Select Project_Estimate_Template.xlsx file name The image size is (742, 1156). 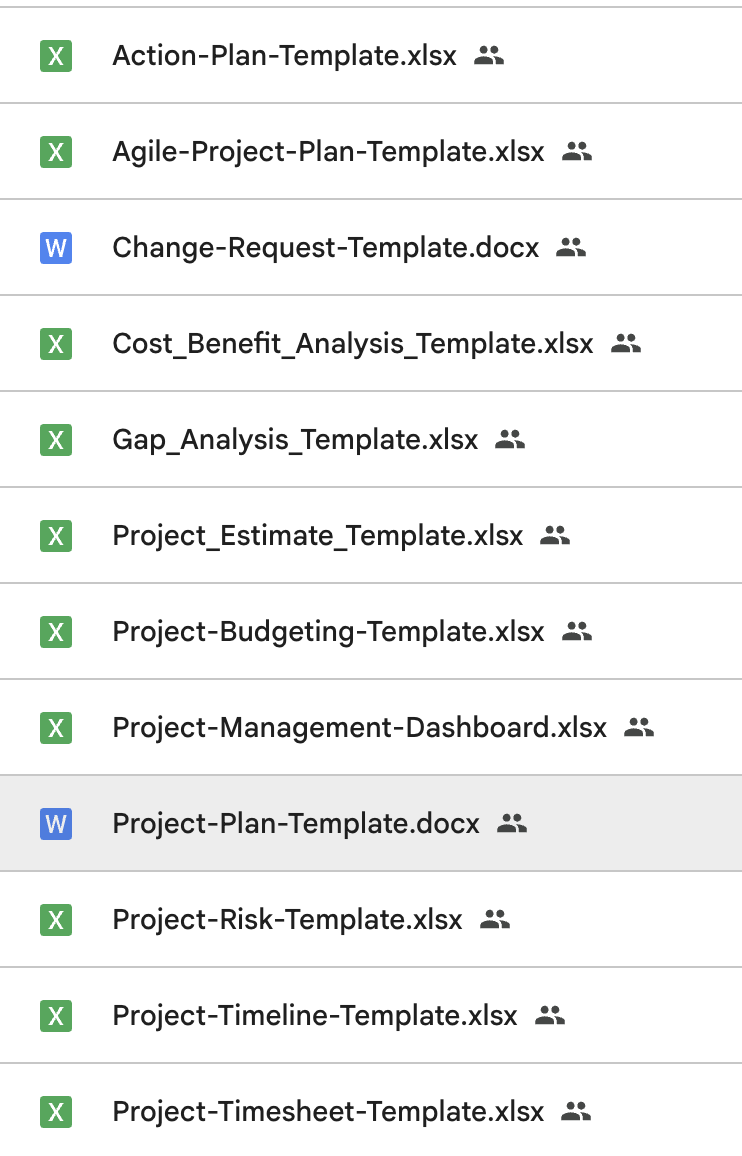317,536
